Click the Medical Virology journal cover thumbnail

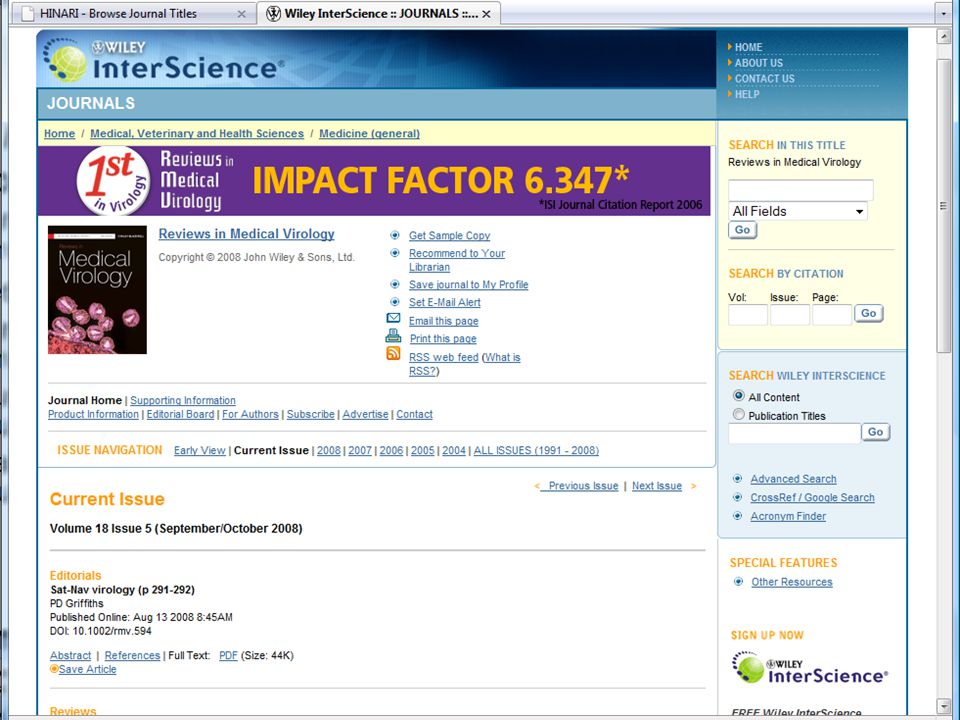tap(97, 290)
